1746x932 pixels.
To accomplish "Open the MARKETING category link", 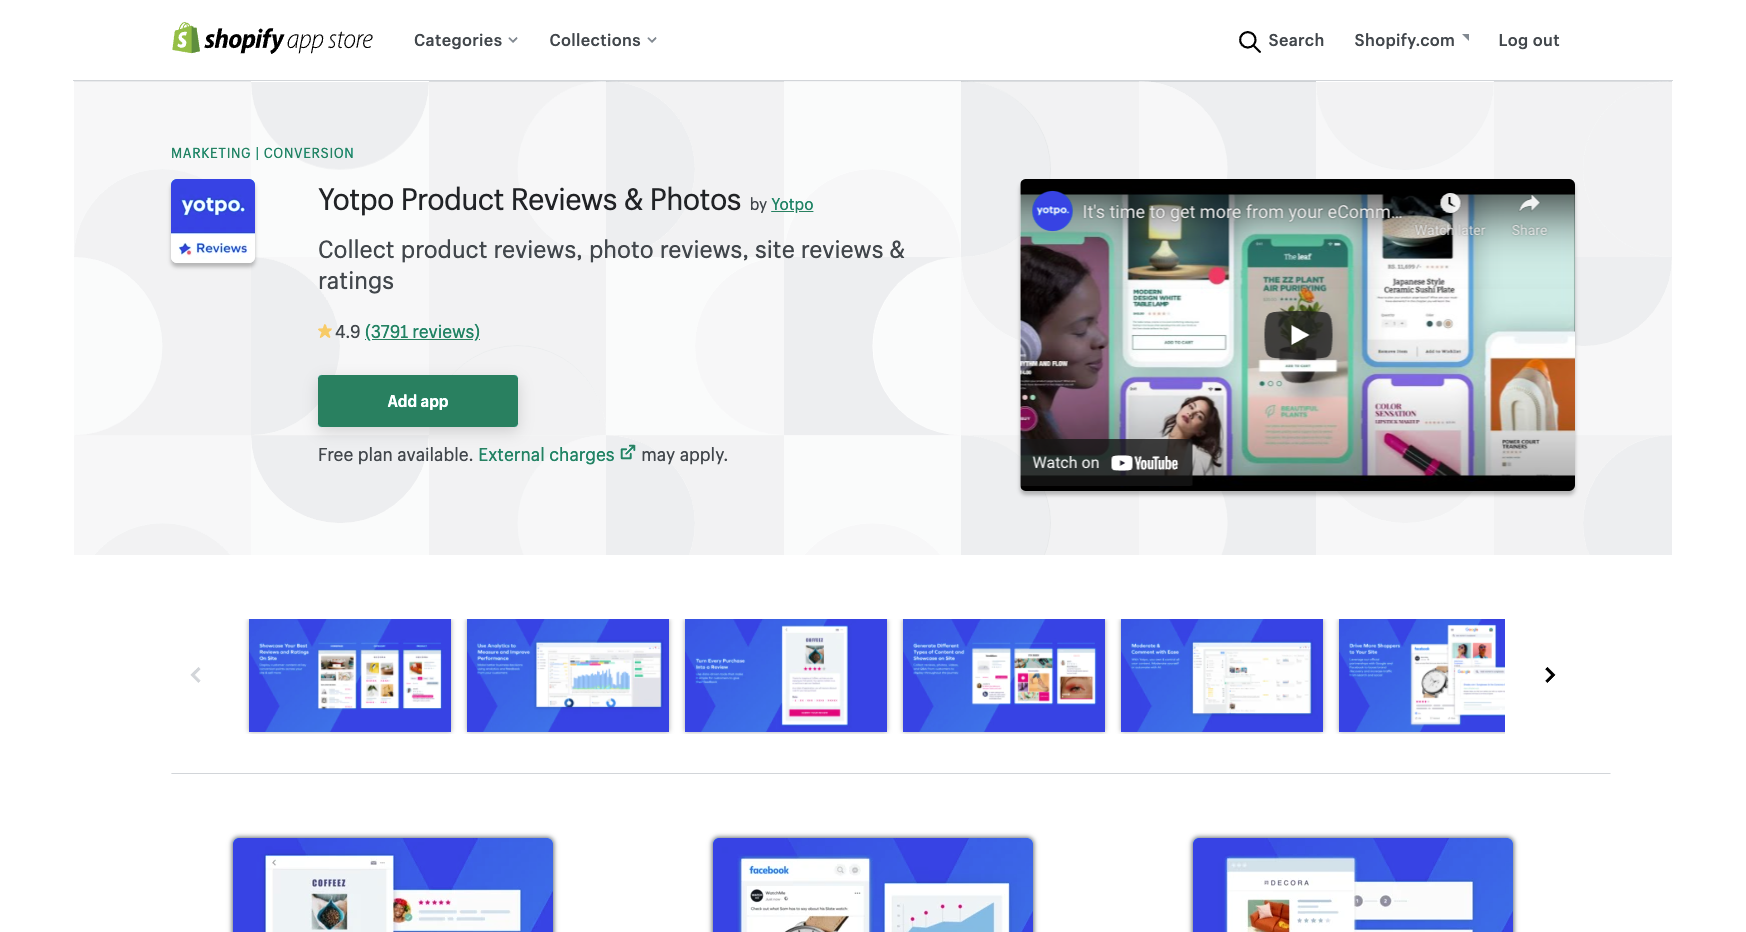I will tap(211, 153).
